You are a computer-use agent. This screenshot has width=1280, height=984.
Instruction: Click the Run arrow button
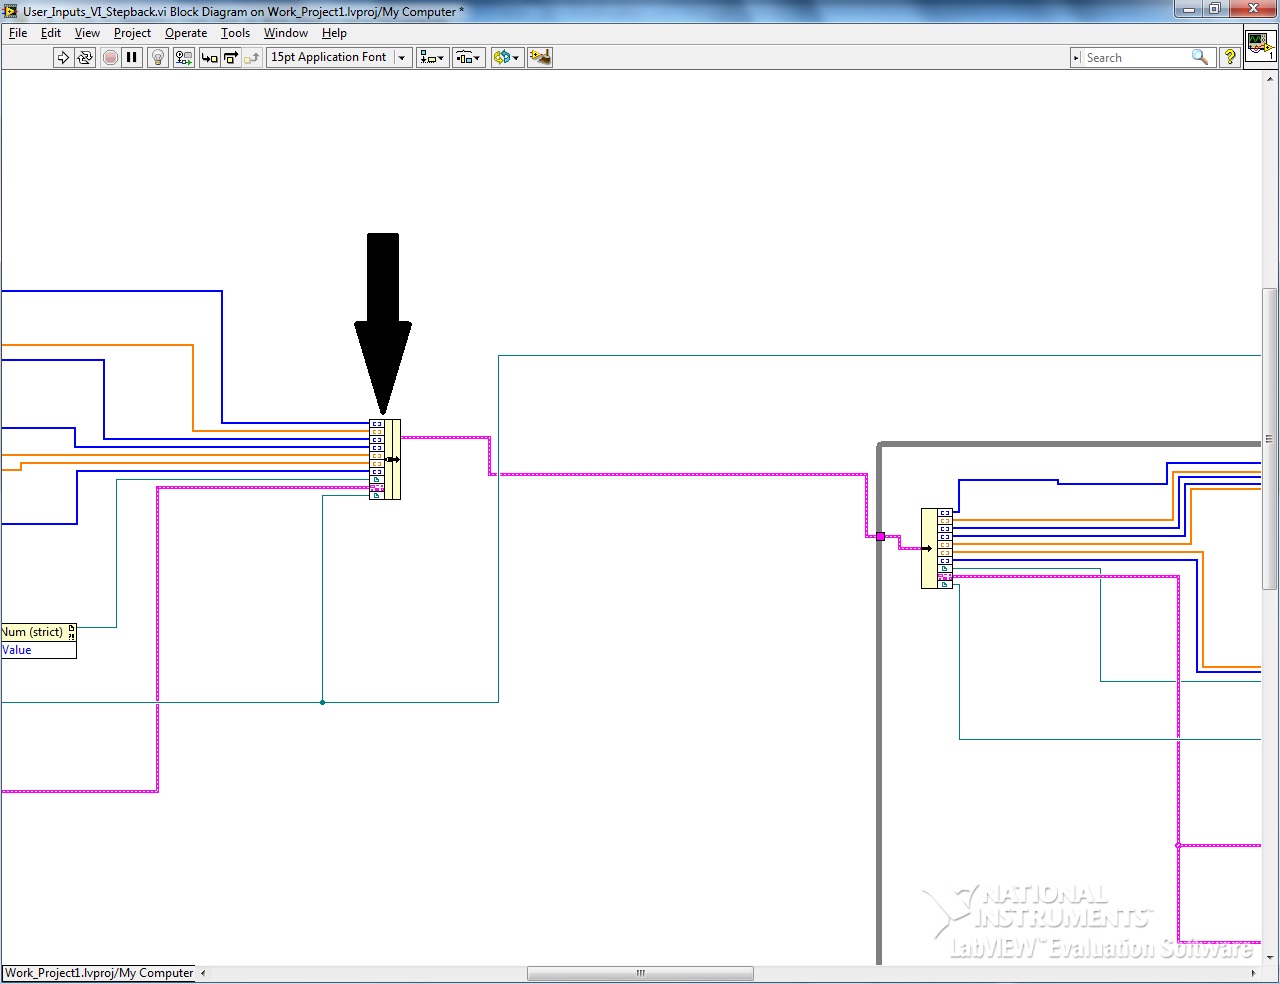[63, 57]
